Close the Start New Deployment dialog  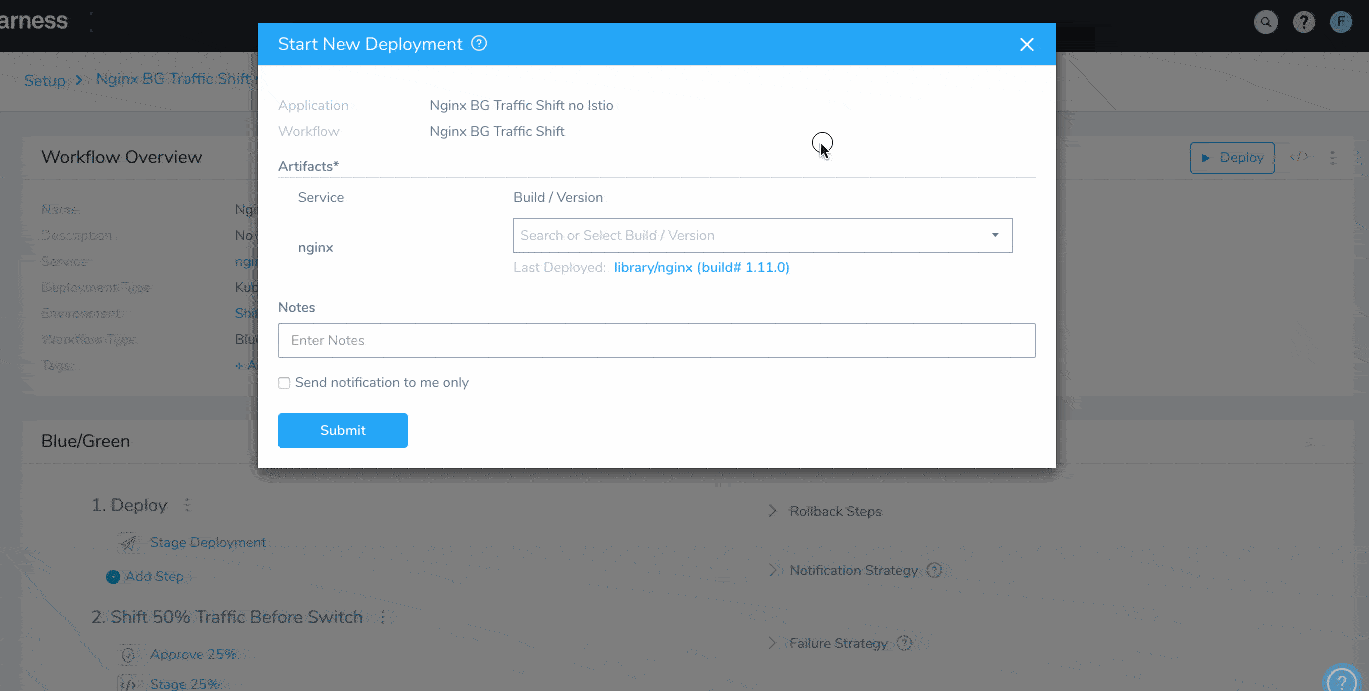pos(1026,45)
